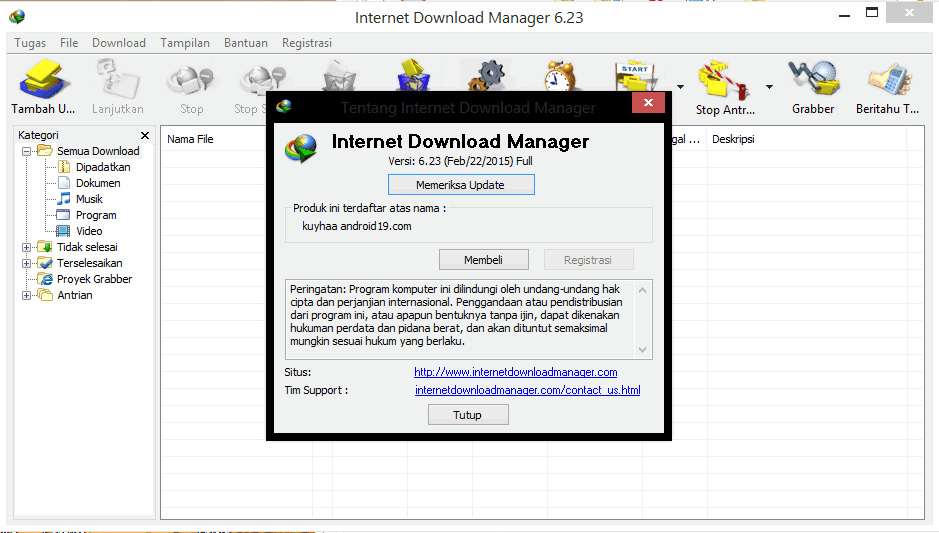Click the version text 6.23 (Feb/22/2015) Full
Image resolution: width=939 pixels, height=533 pixels.
click(x=475, y=161)
